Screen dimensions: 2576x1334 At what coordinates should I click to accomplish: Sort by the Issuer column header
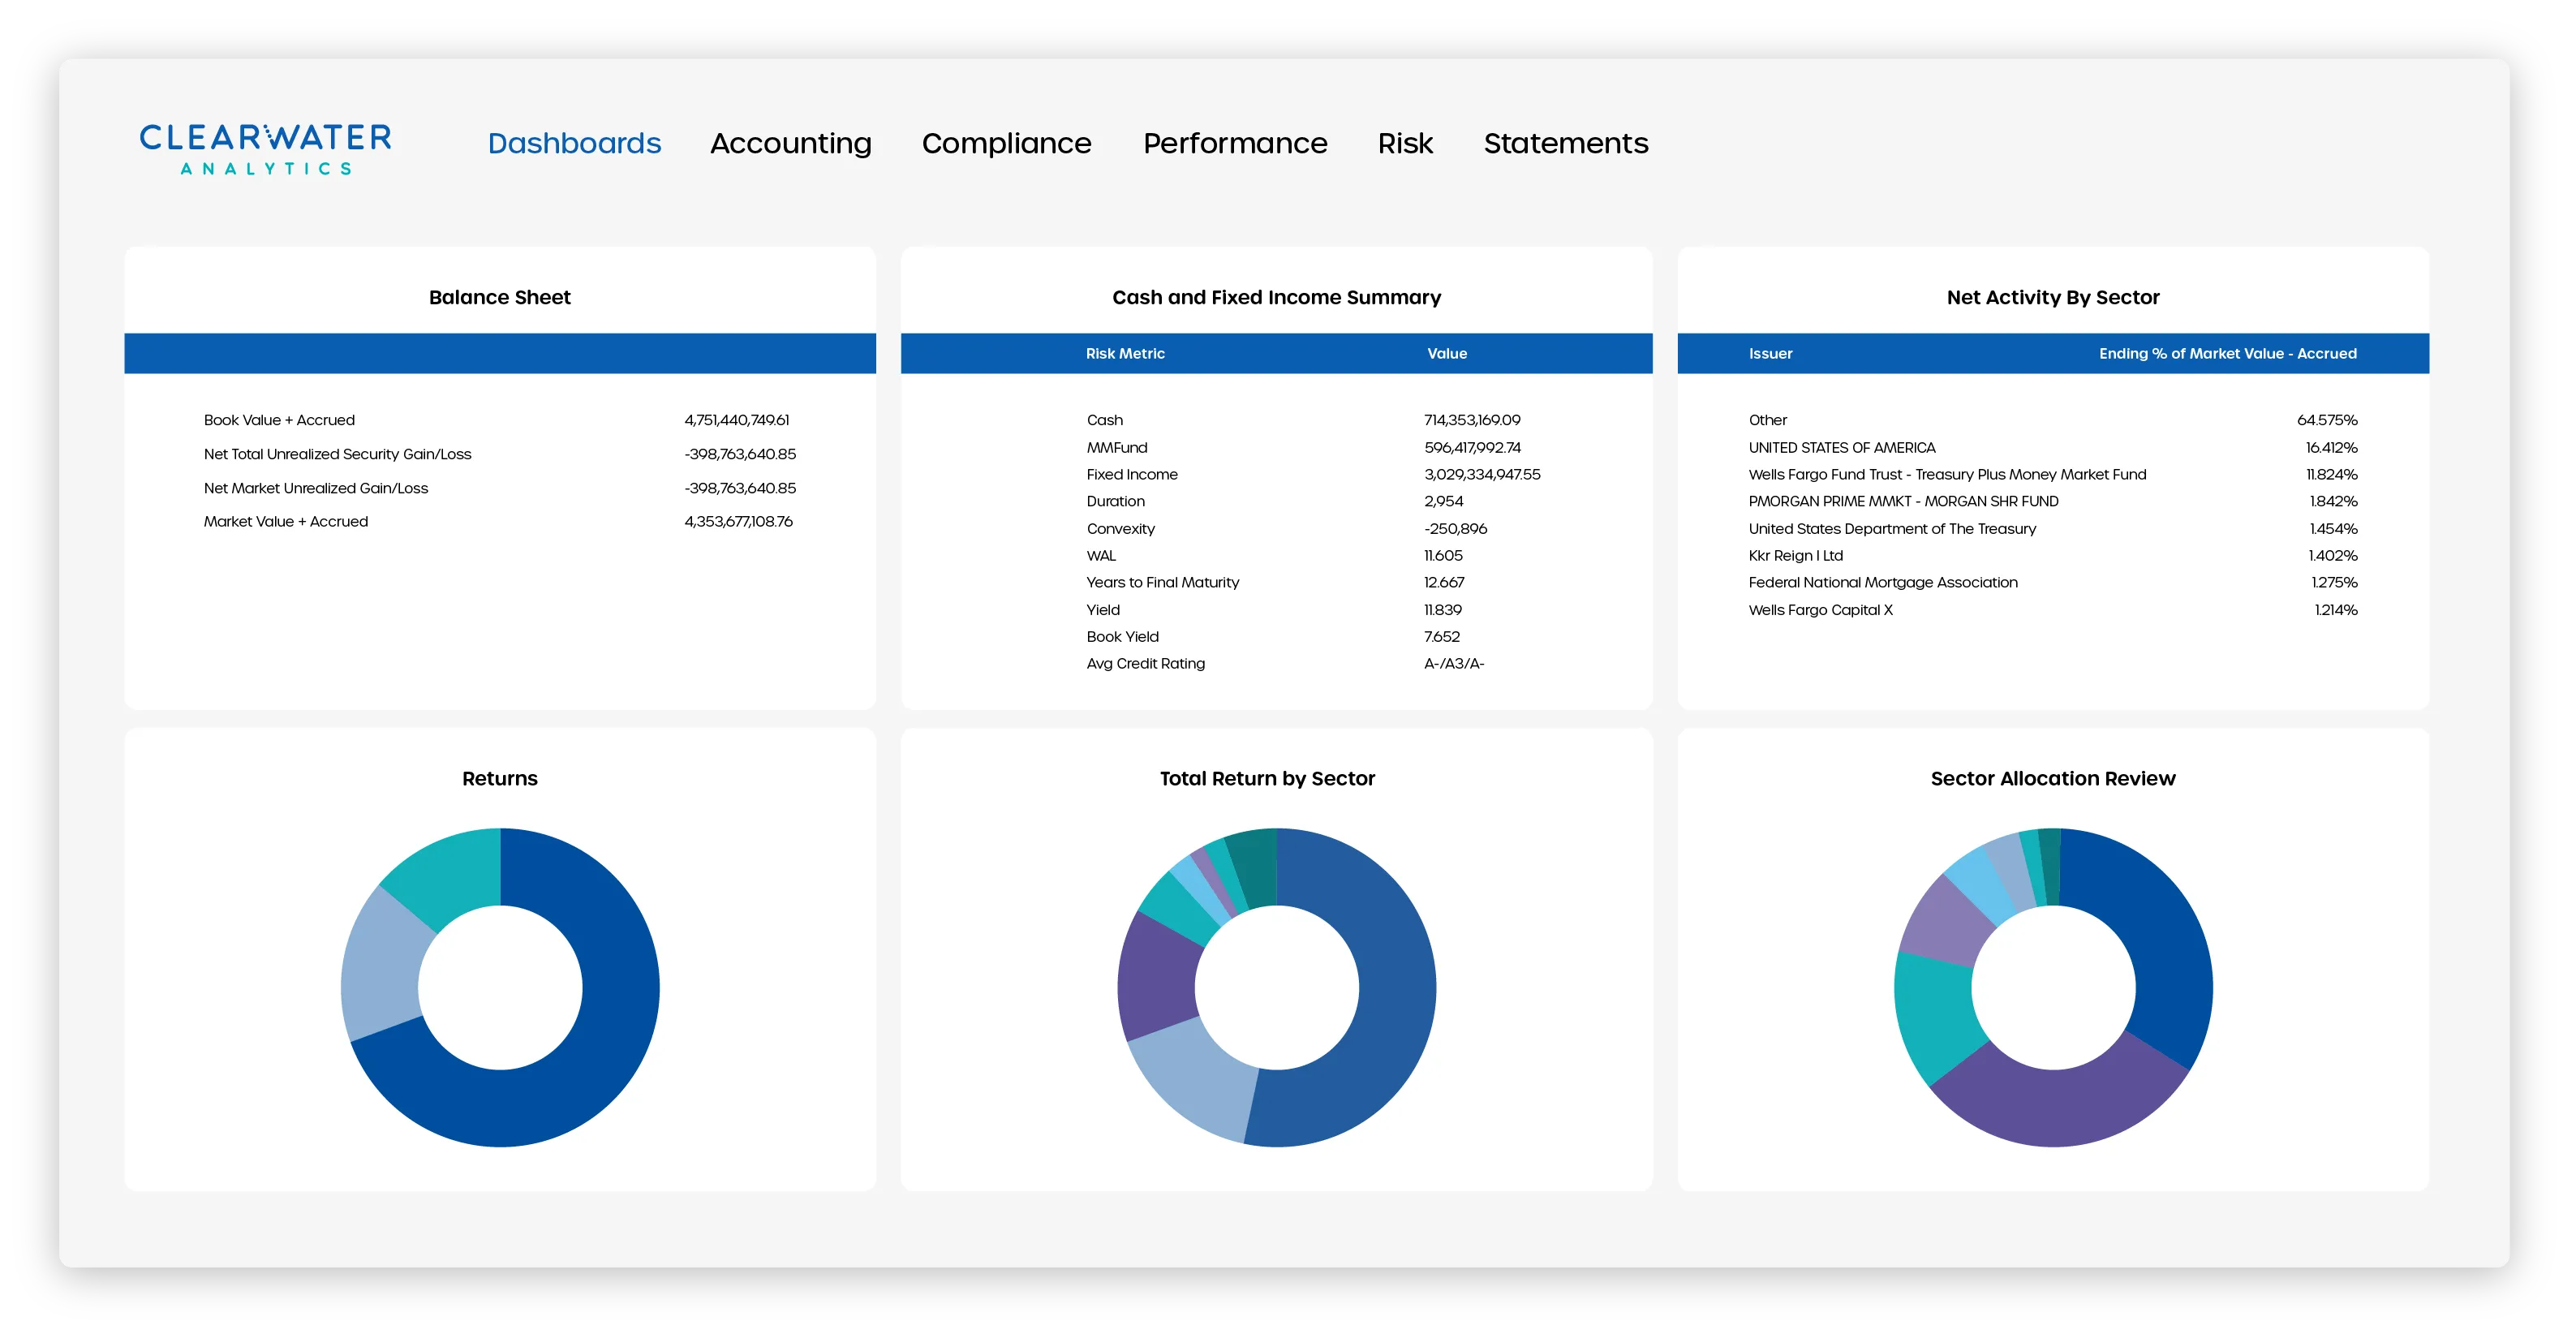[x=1770, y=353]
